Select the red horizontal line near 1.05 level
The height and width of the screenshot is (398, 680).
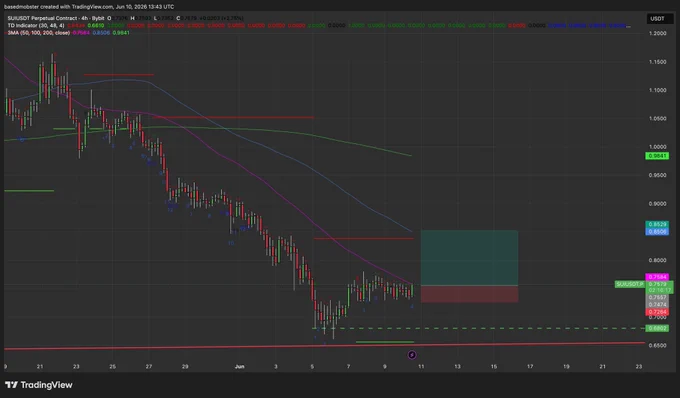232,117
